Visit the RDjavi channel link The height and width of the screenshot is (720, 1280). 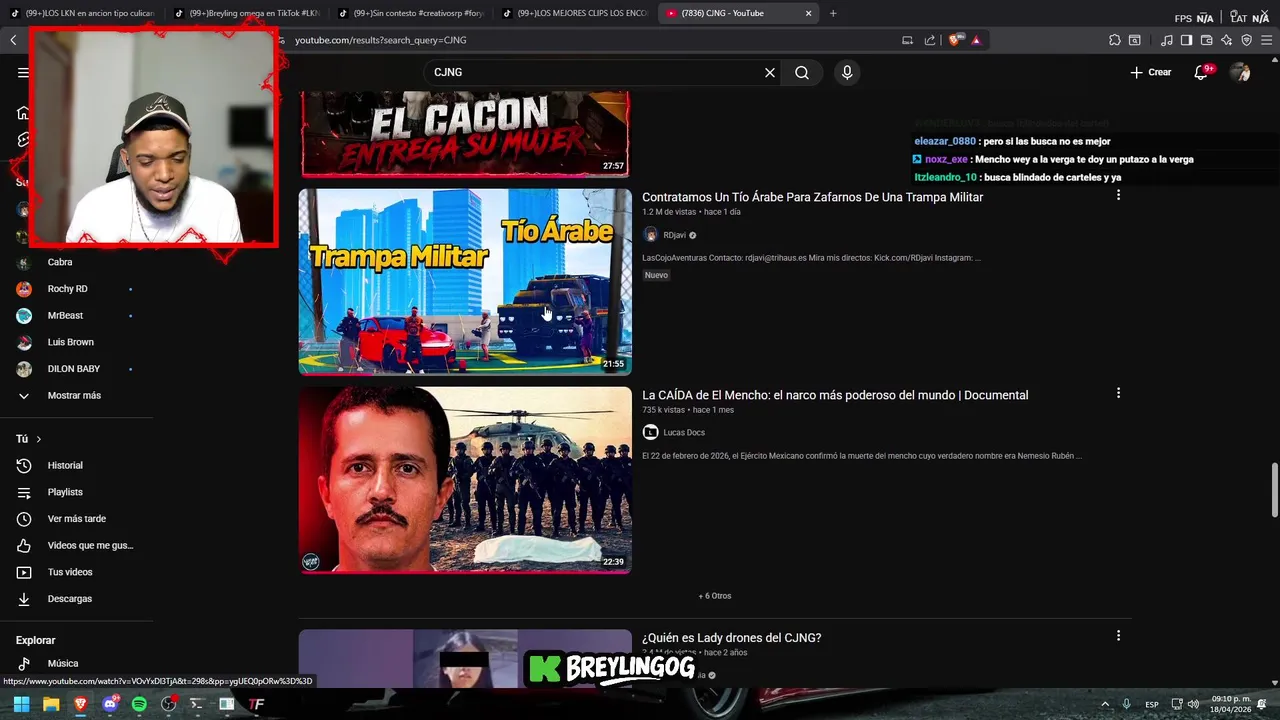tap(675, 235)
